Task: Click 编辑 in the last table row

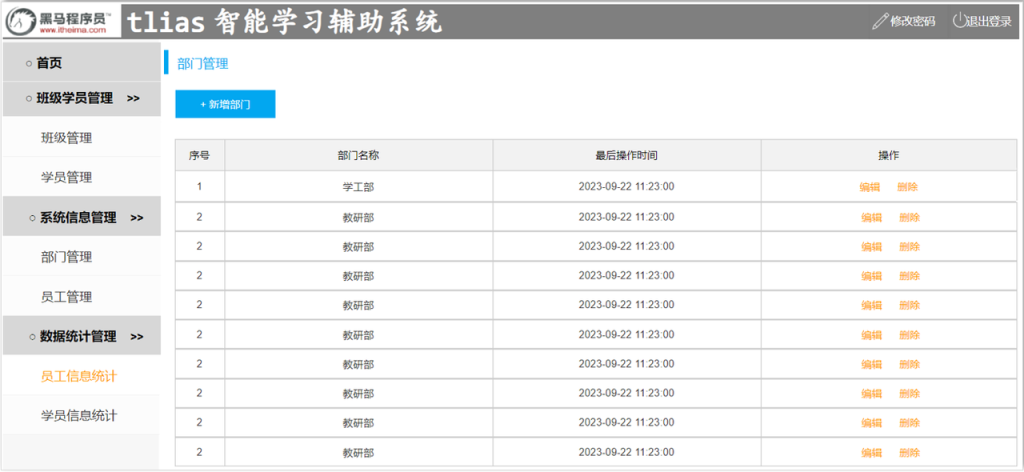Action: click(871, 453)
